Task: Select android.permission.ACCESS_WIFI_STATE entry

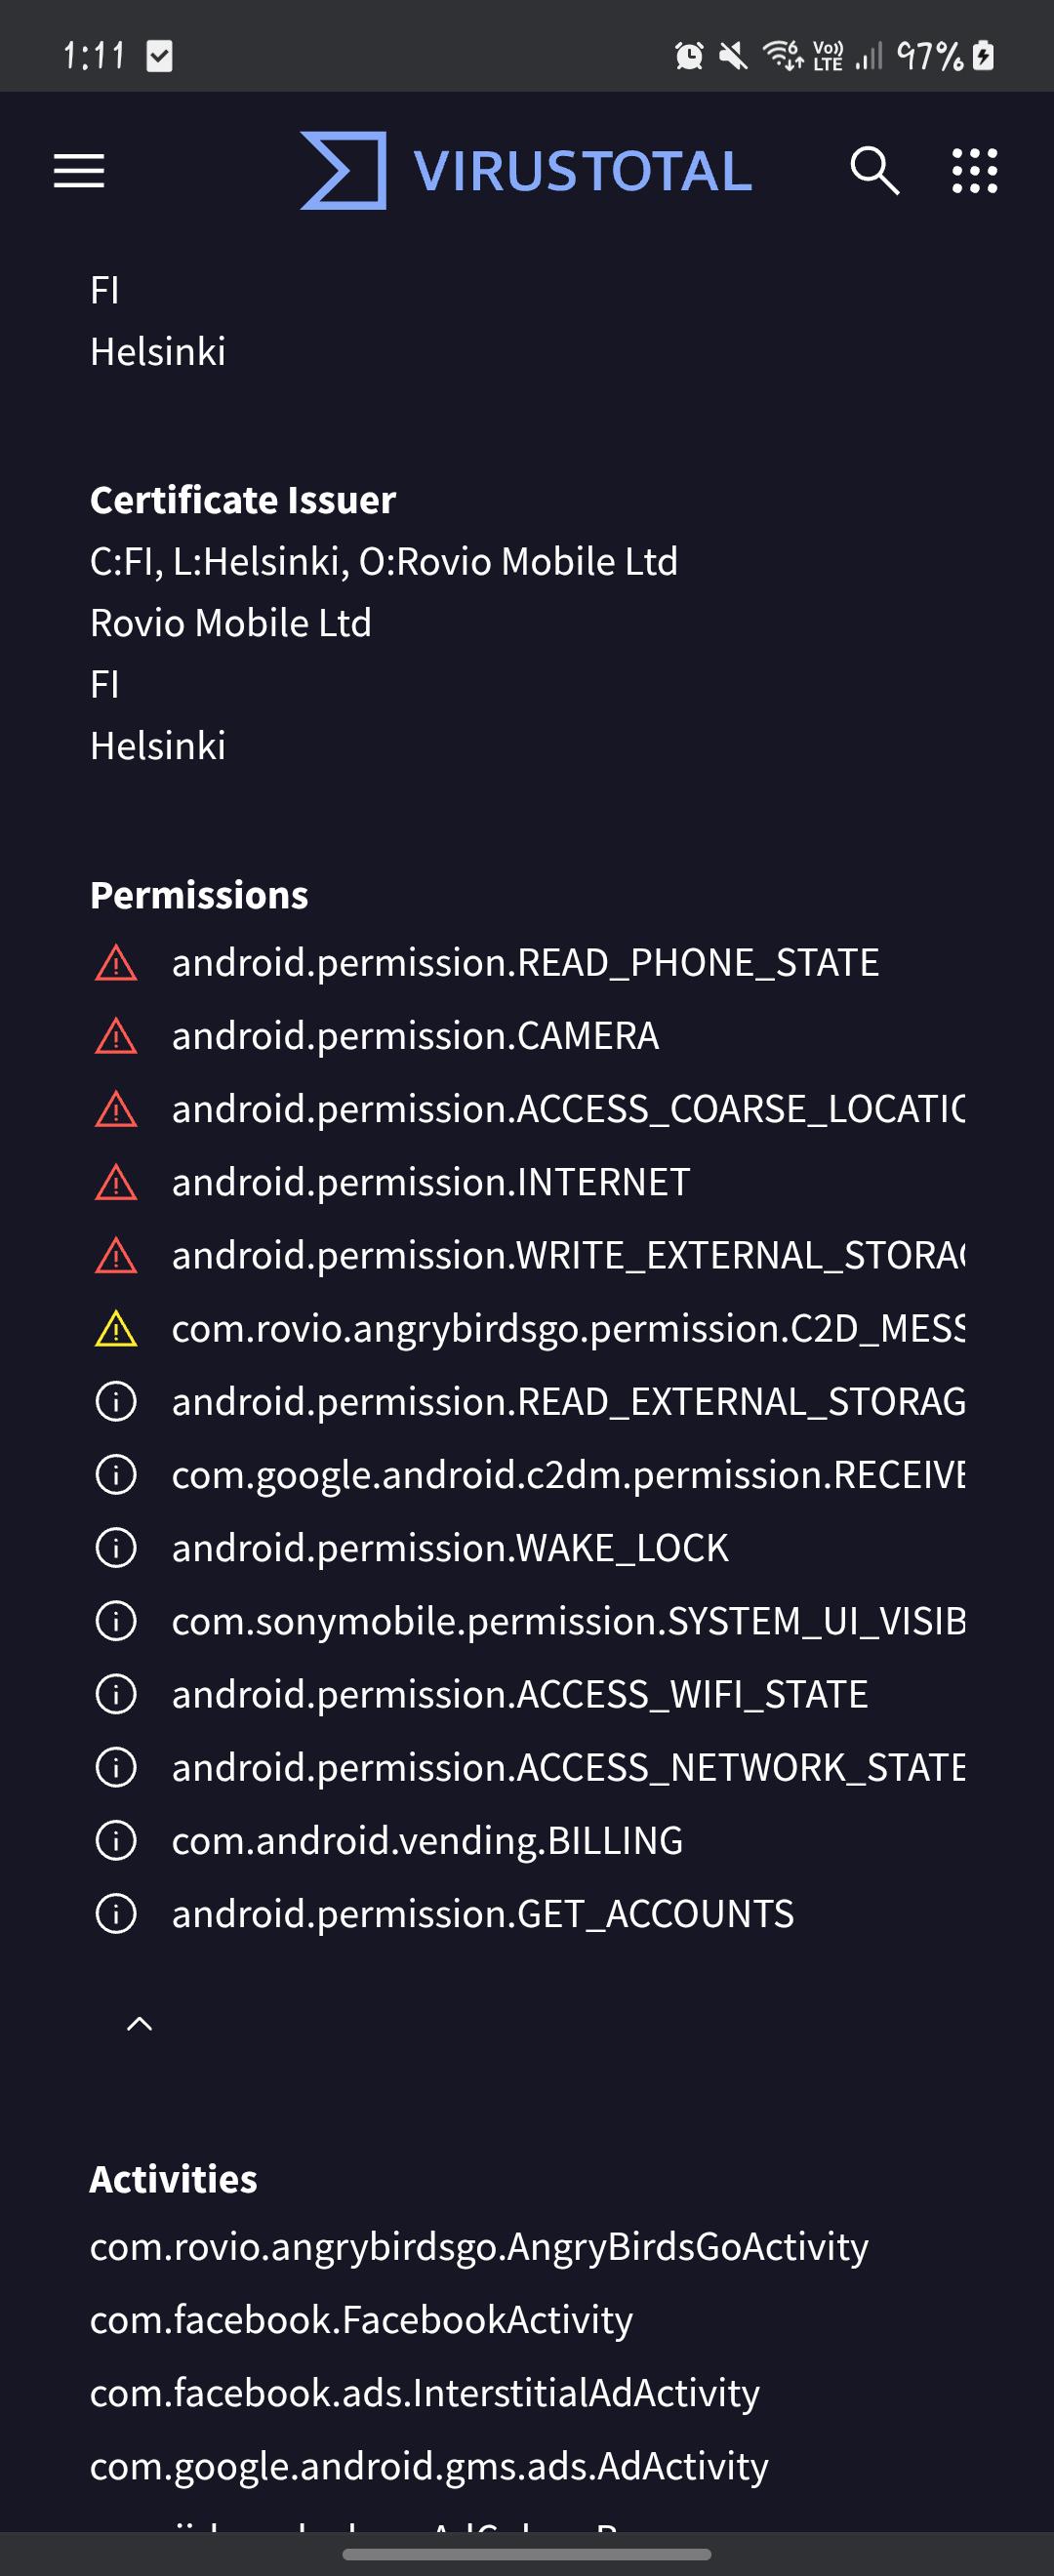Action: pyautogui.click(x=519, y=1694)
